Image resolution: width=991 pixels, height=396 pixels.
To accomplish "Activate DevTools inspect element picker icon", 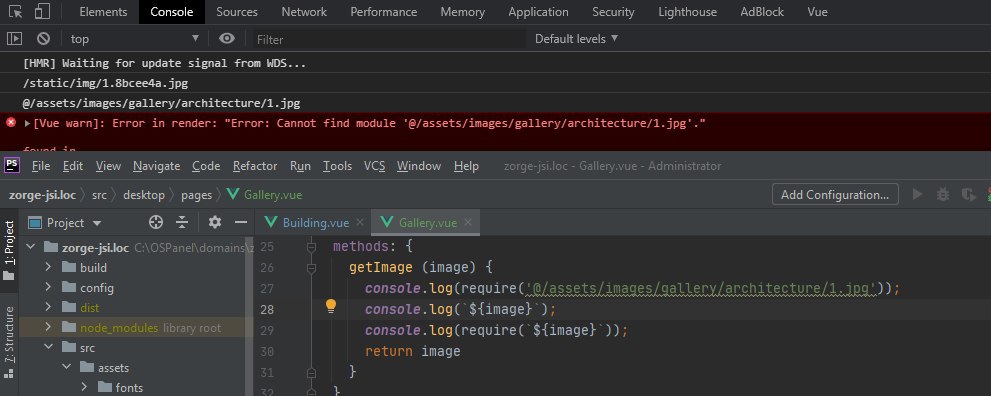I will [x=16, y=11].
